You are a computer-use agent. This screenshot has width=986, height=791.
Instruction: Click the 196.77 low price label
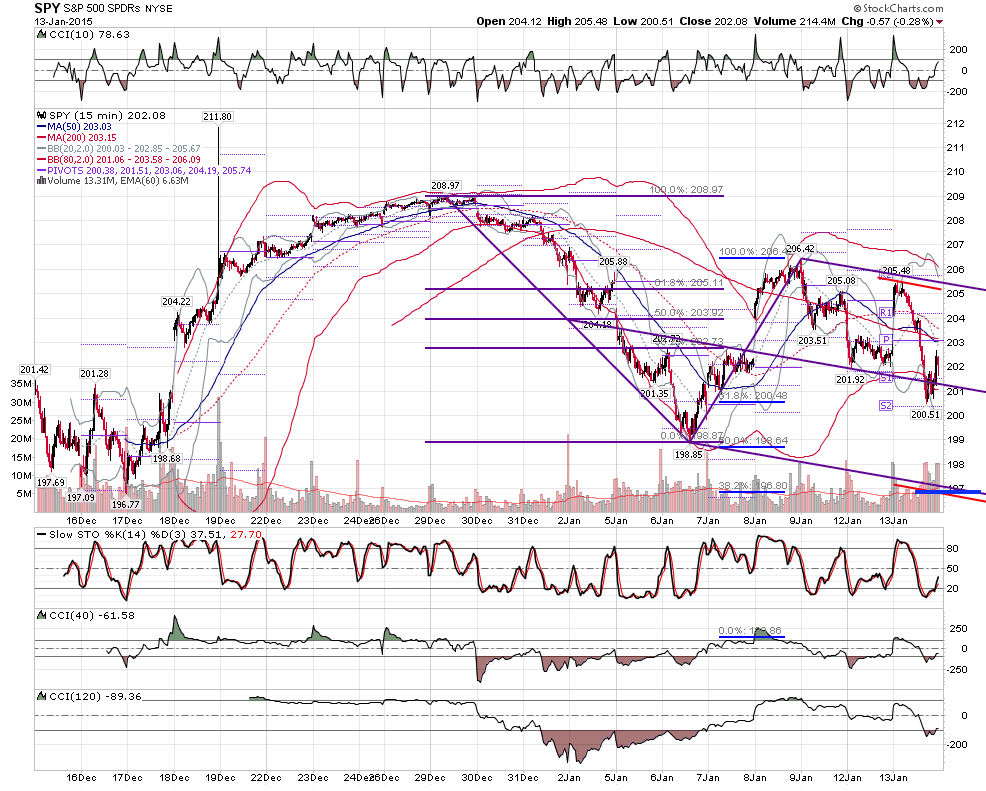[126, 504]
